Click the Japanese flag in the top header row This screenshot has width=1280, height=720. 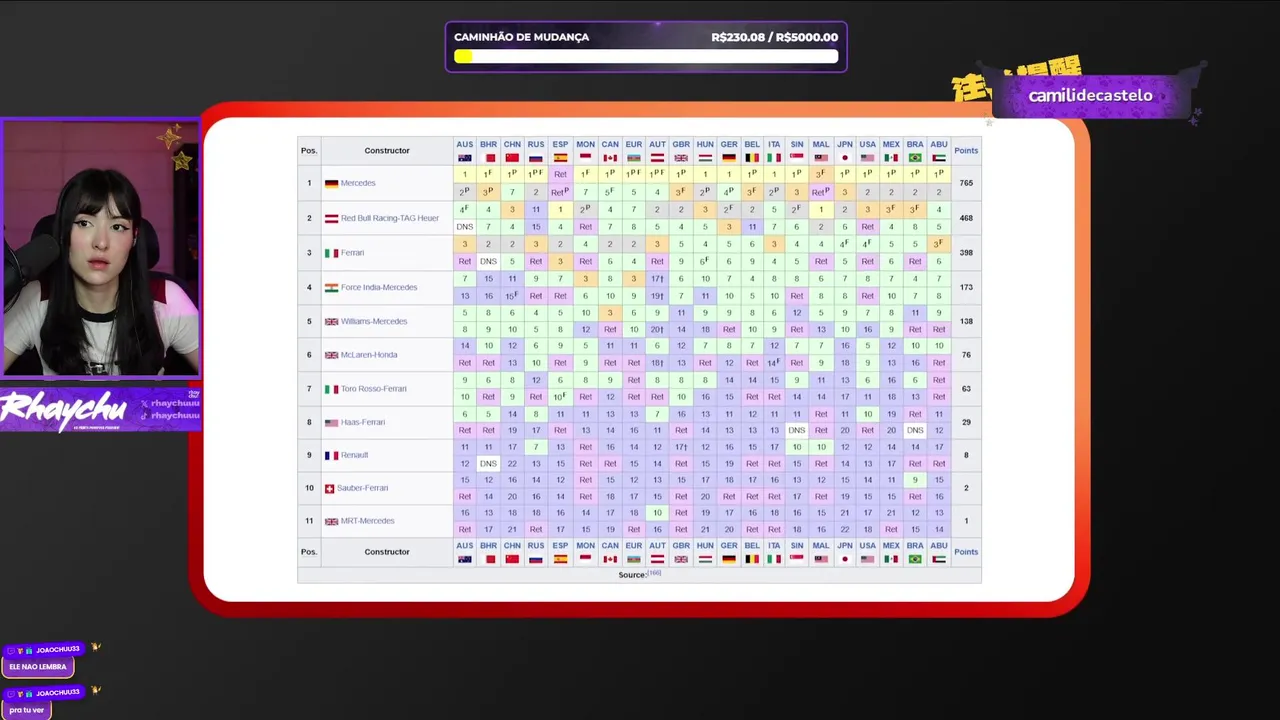pos(845,158)
